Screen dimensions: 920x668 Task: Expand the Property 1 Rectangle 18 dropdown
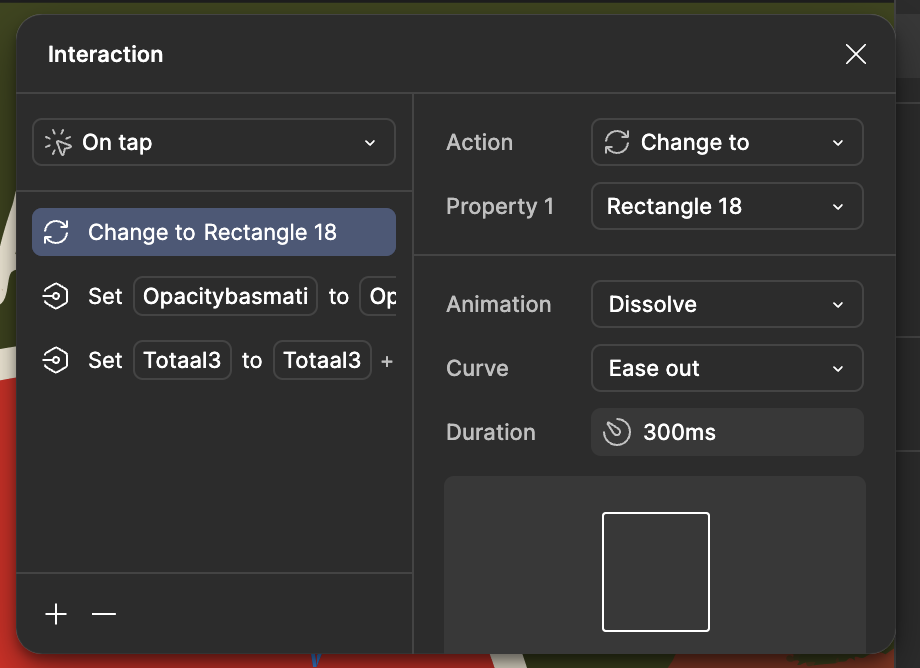727,207
